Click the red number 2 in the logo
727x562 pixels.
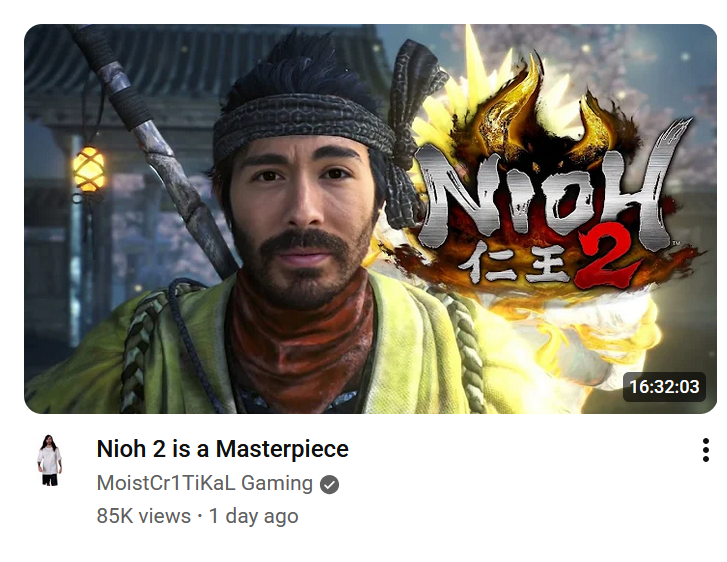tap(606, 260)
